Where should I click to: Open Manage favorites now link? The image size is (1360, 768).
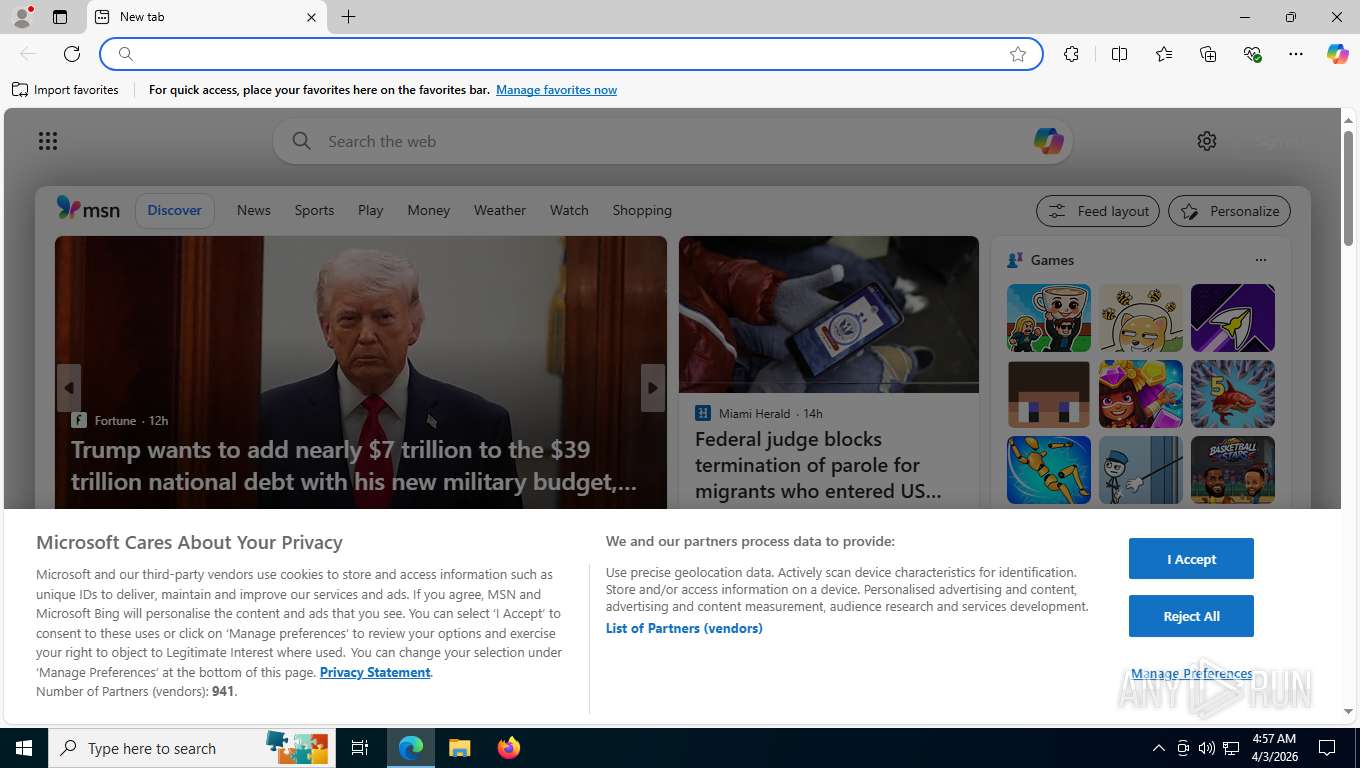(x=556, y=90)
